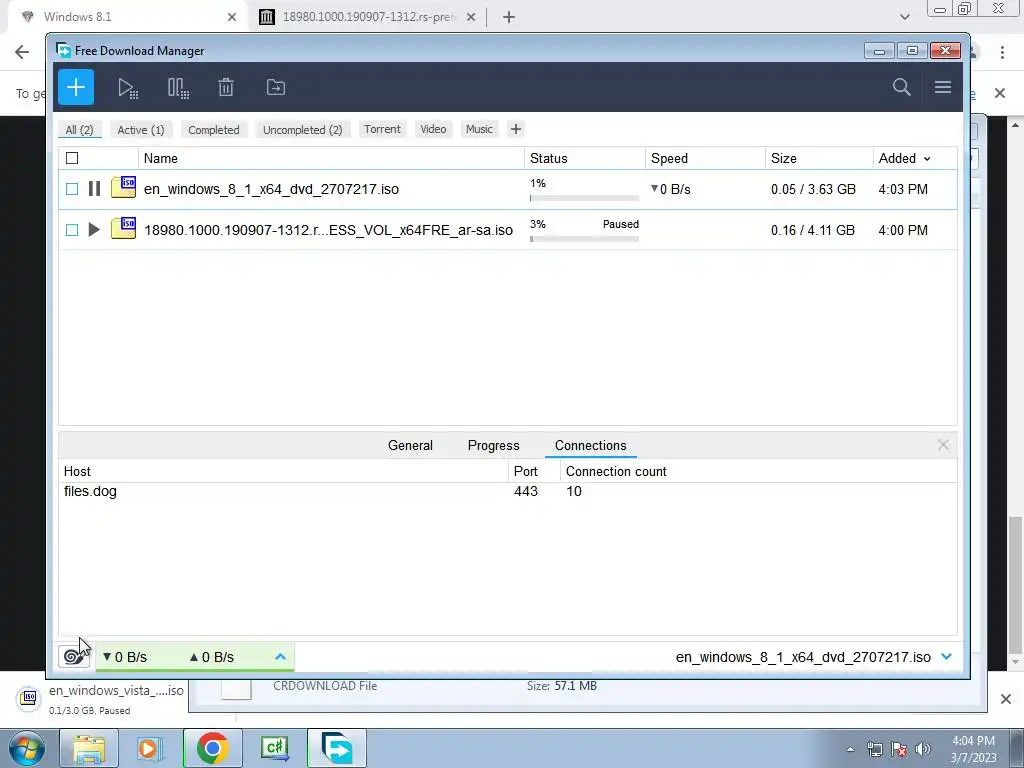Select the Torrent filter

(x=382, y=129)
